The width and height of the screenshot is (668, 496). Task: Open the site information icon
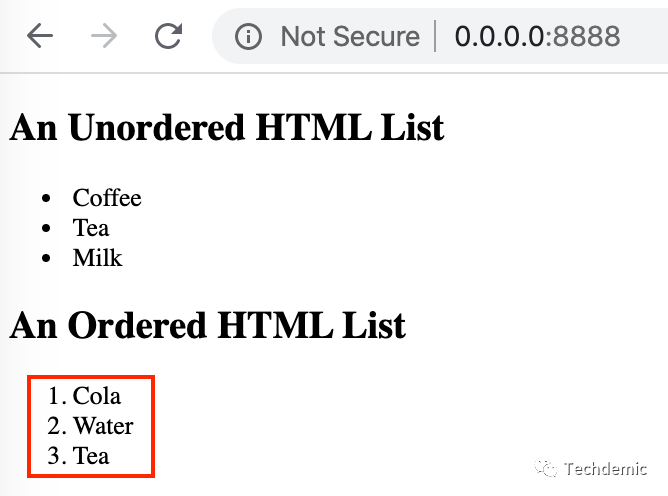[248, 37]
